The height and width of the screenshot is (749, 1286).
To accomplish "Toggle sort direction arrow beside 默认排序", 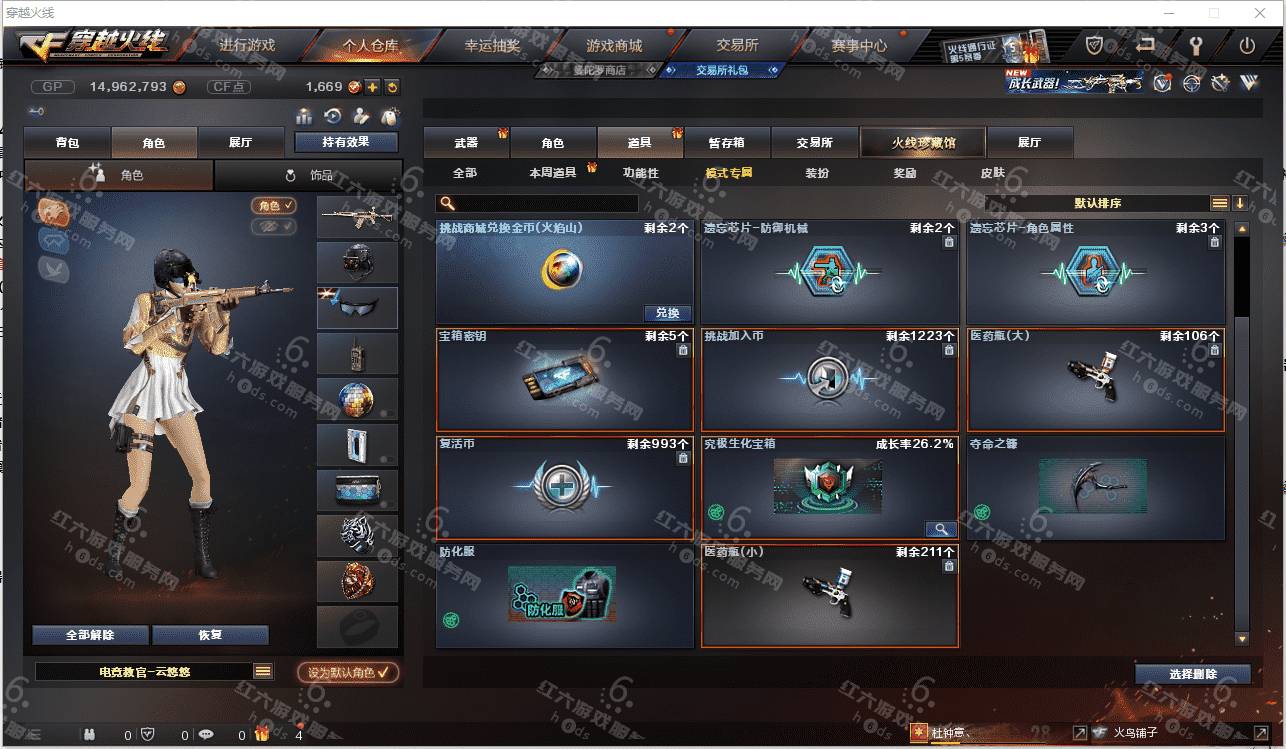I will pyautogui.click(x=1240, y=203).
